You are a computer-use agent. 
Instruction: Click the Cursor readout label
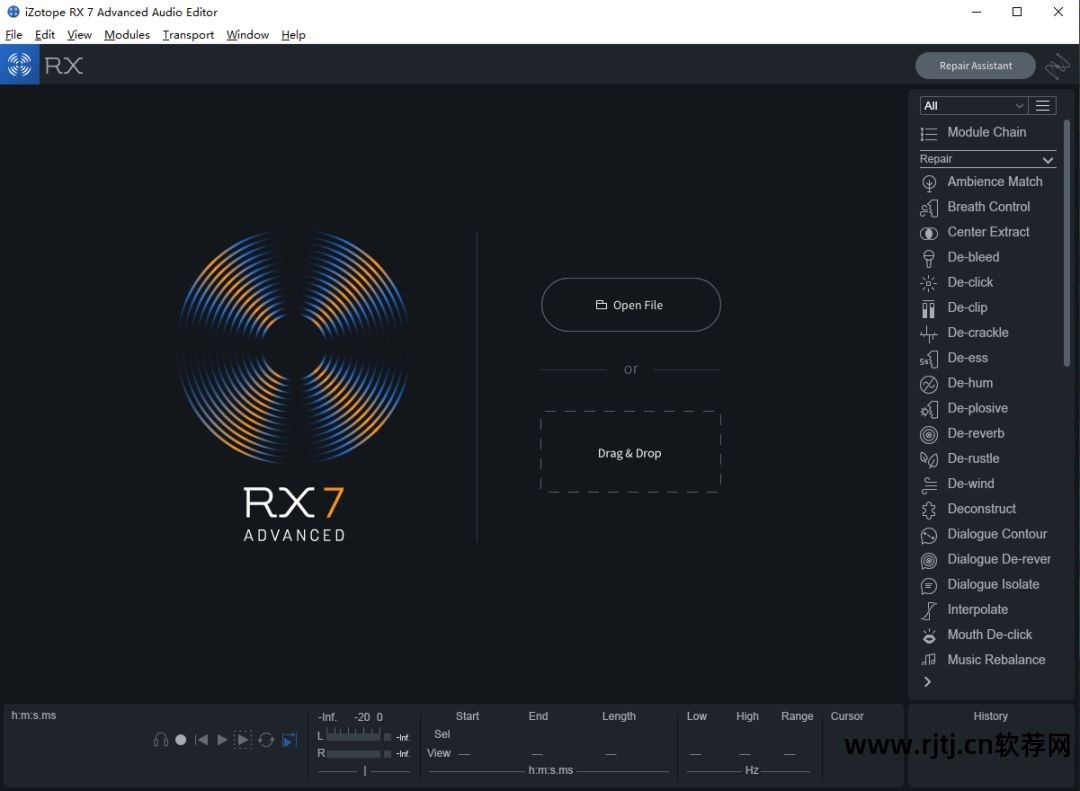pos(847,716)
